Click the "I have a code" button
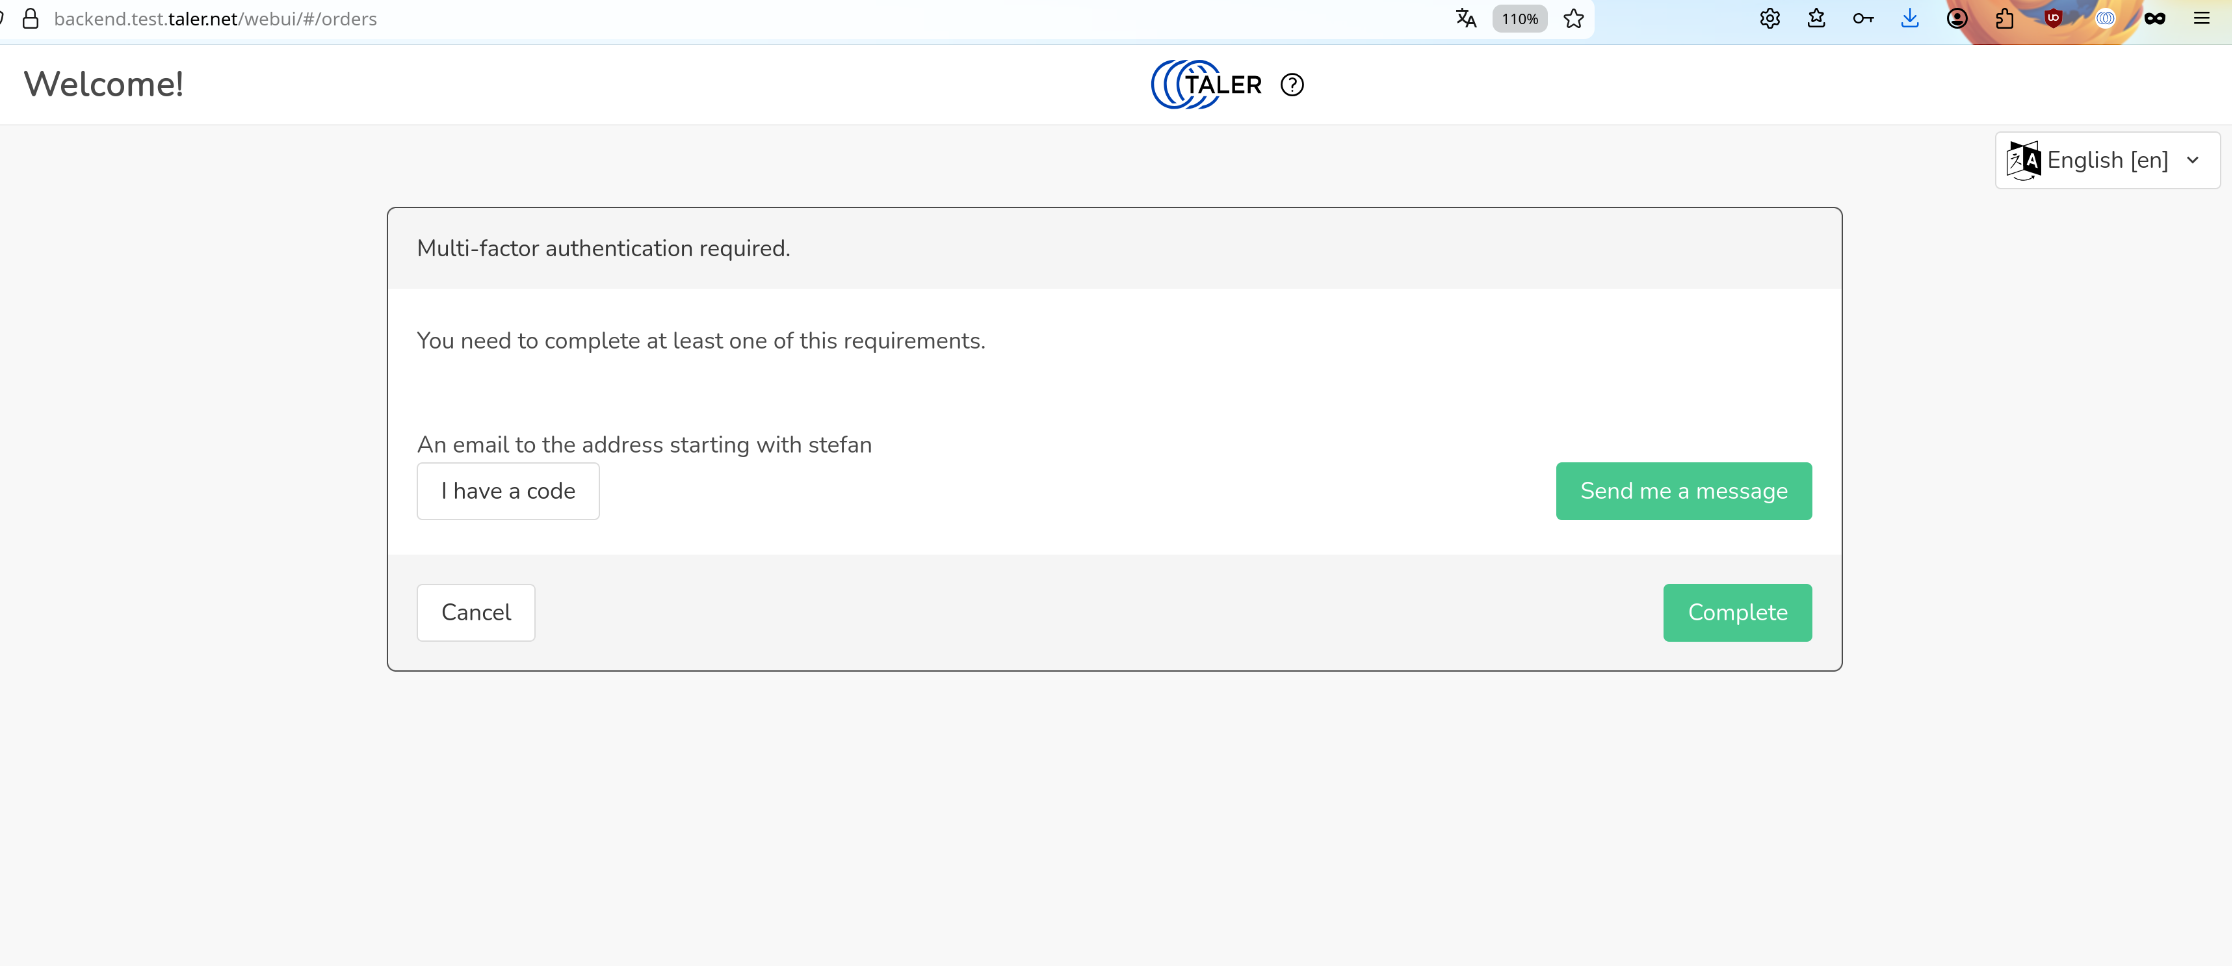Image resolution: width=2232 pixels, height=966 pixels. pyautogui.click(x=508, y=491)
